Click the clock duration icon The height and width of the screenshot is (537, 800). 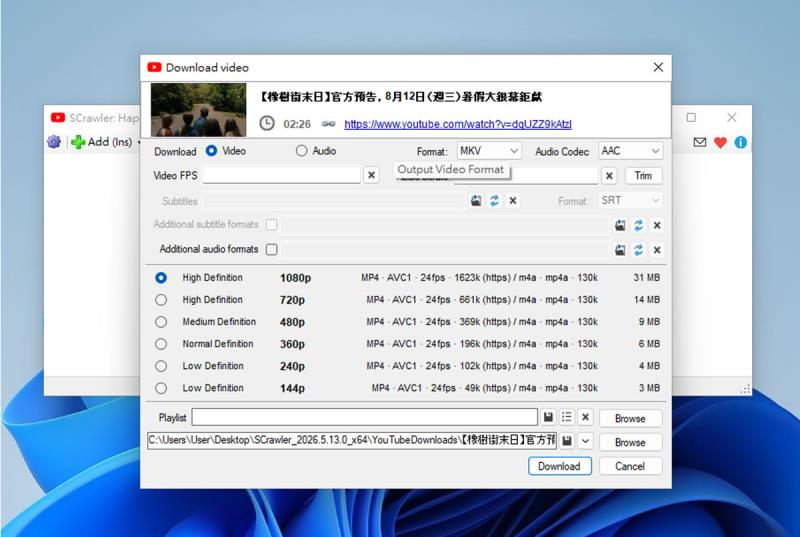click(x=267, y=123)
